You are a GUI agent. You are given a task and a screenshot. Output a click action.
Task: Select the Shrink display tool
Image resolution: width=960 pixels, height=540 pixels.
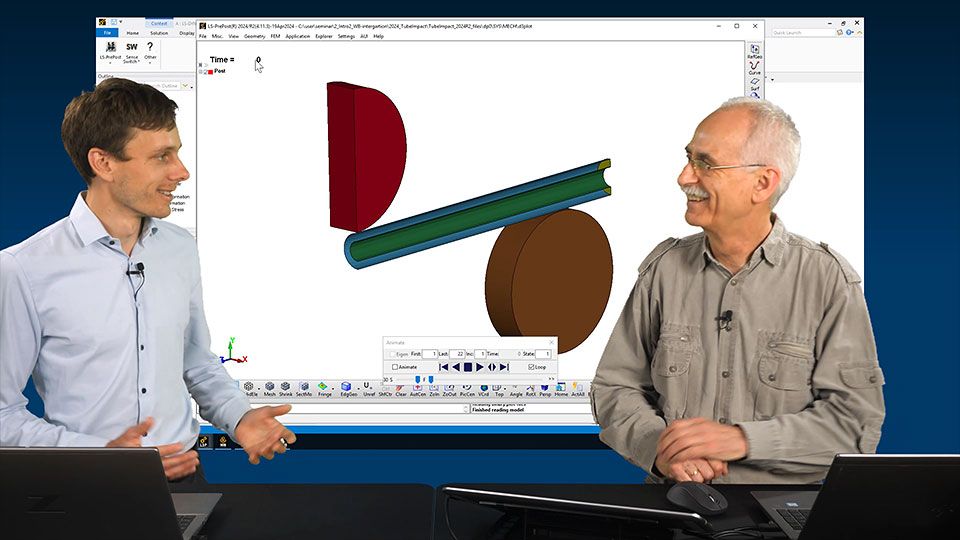[x=286, y=388]
